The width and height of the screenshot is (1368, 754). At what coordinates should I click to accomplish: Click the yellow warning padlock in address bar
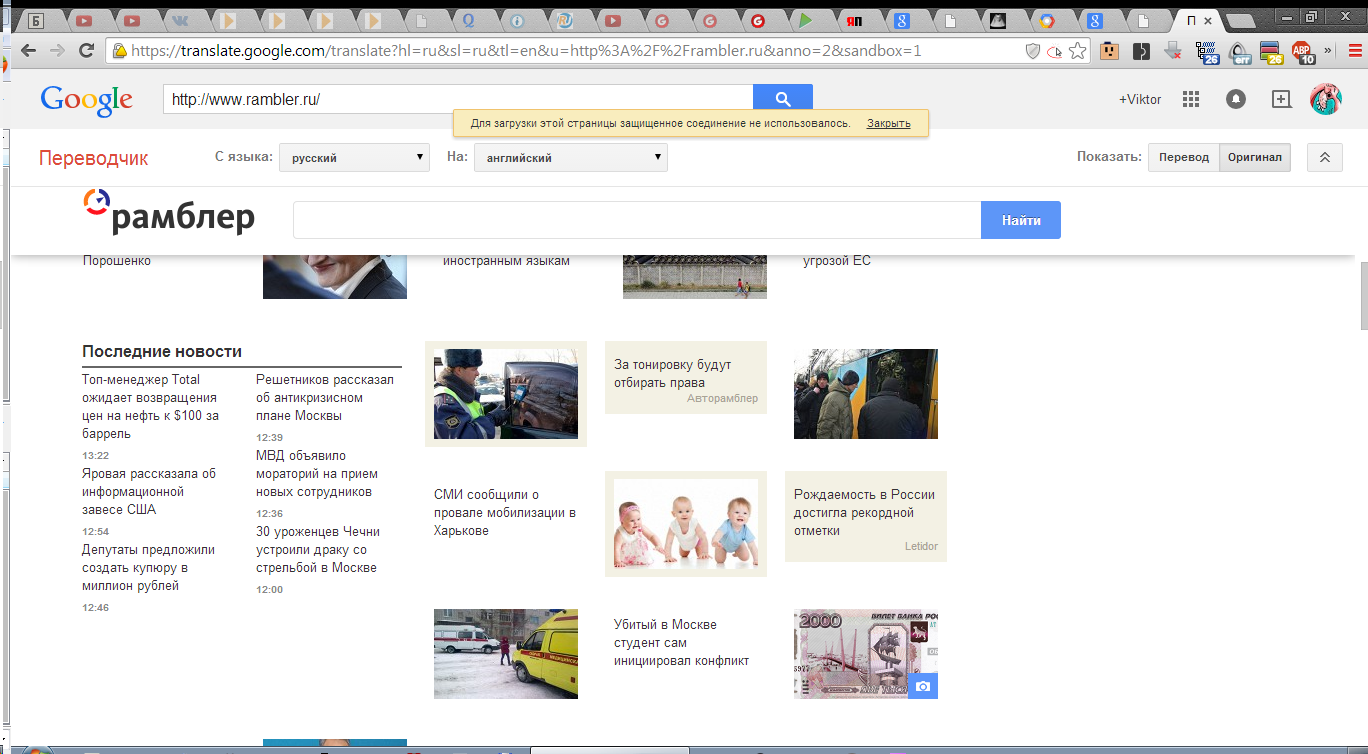point(120,50)
